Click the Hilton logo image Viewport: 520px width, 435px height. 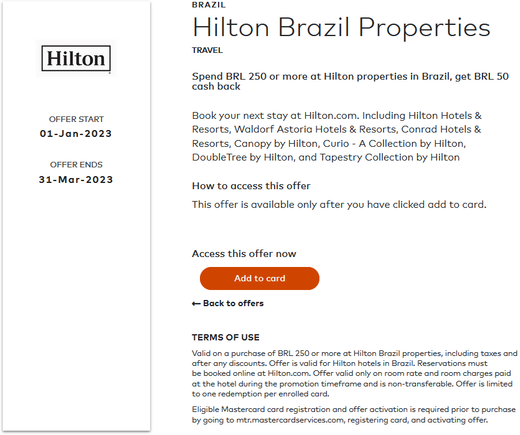click(76, 58)
